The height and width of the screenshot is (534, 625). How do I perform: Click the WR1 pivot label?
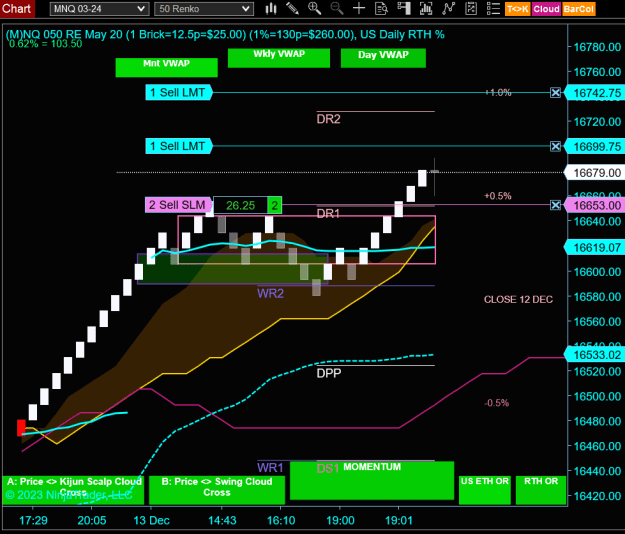coord(270,467)
